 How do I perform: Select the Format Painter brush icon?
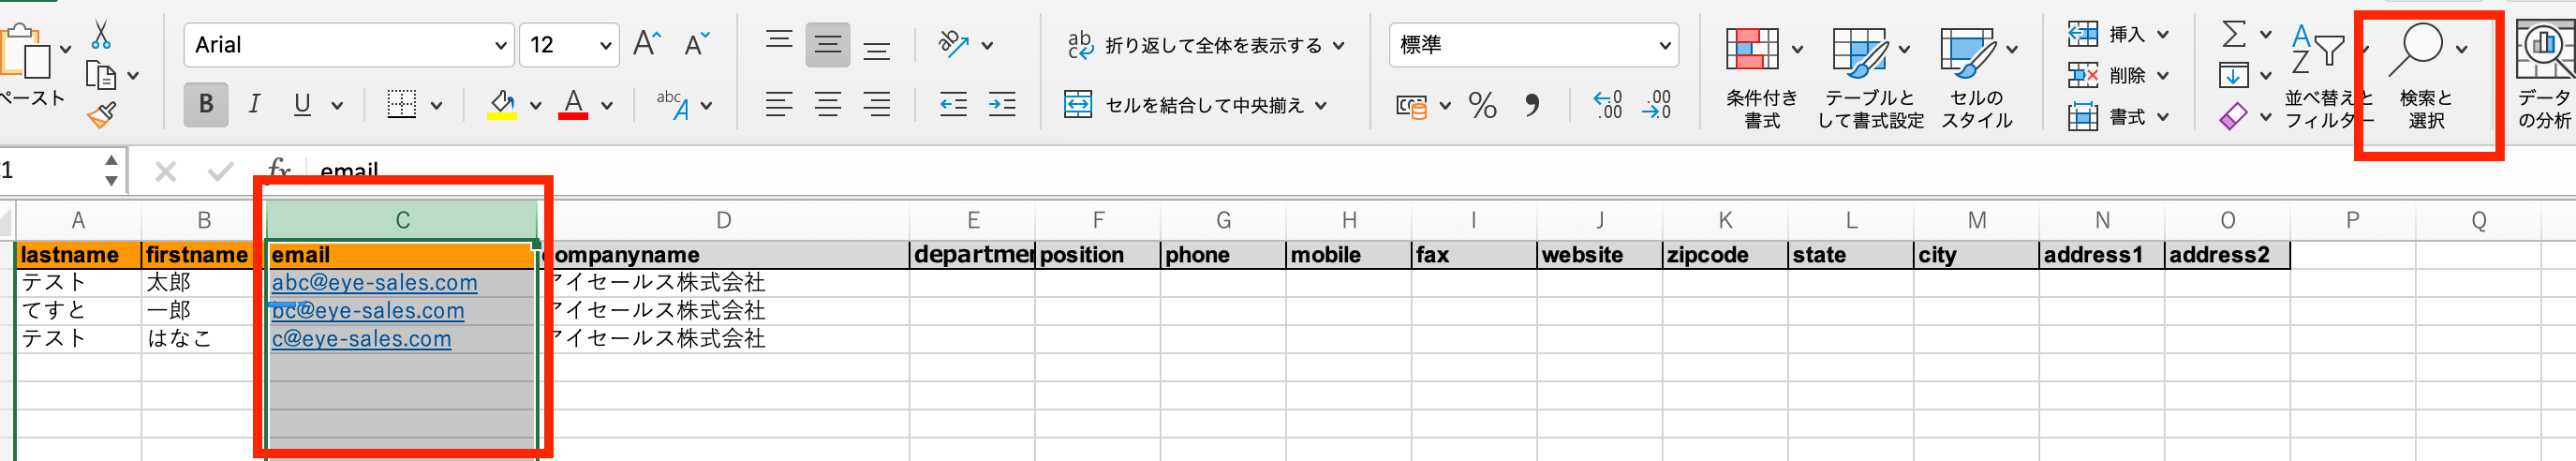point(101,116)
